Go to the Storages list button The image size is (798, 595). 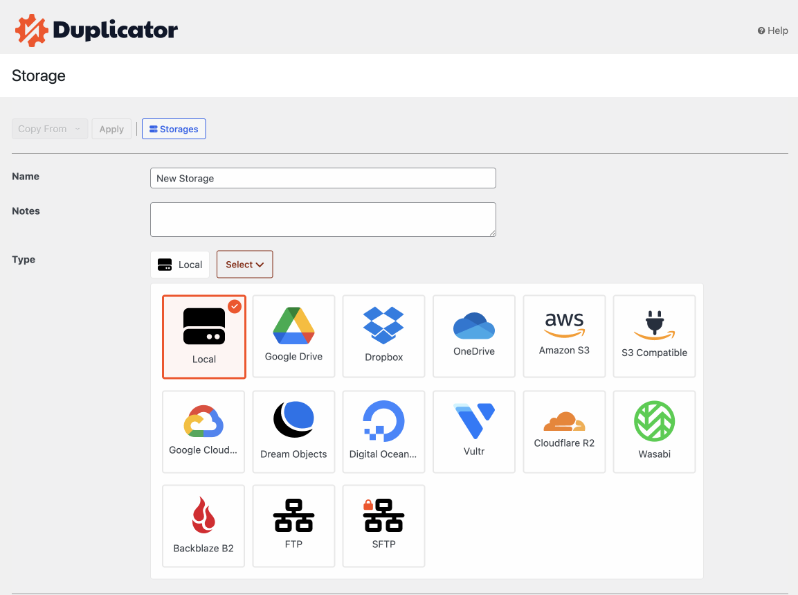pyautogui.click(x=174, y=129)
